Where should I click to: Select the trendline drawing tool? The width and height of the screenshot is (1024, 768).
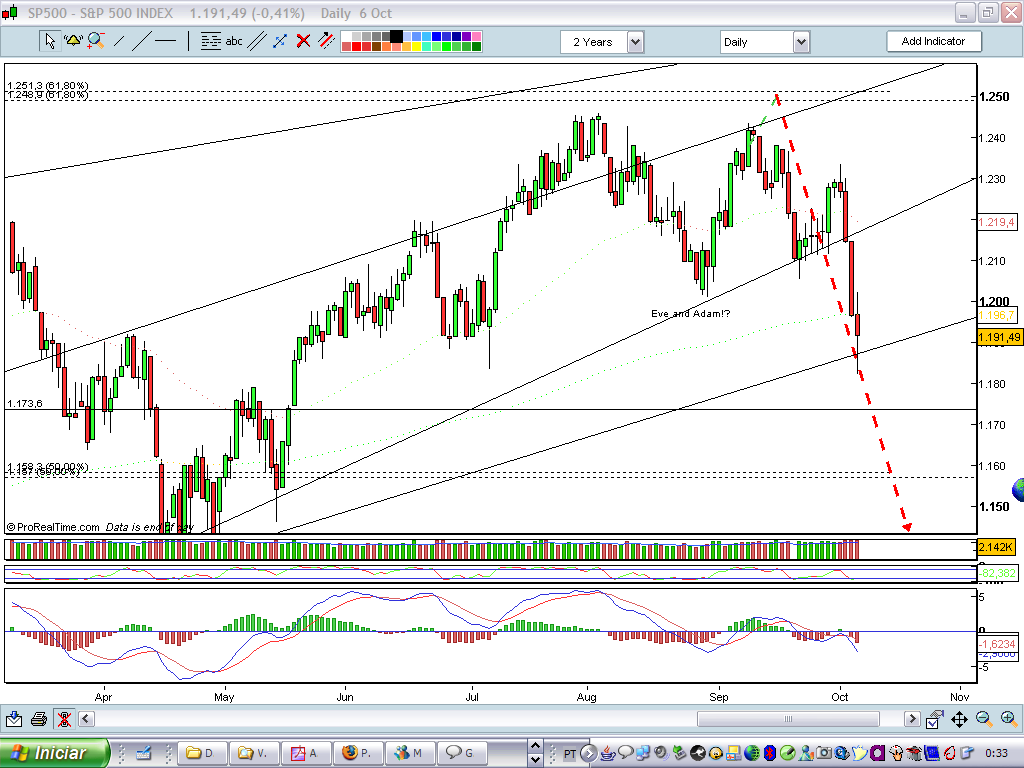tap(141, 41)
